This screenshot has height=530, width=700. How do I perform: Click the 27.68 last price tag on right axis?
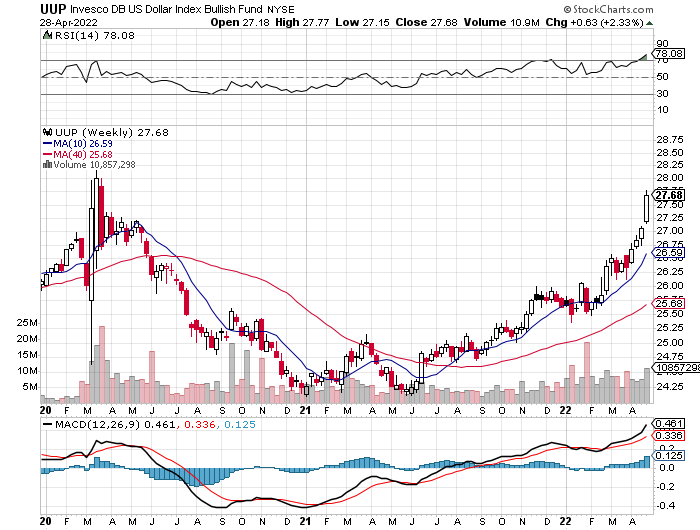pyautogui.click(x=669, y=195)
